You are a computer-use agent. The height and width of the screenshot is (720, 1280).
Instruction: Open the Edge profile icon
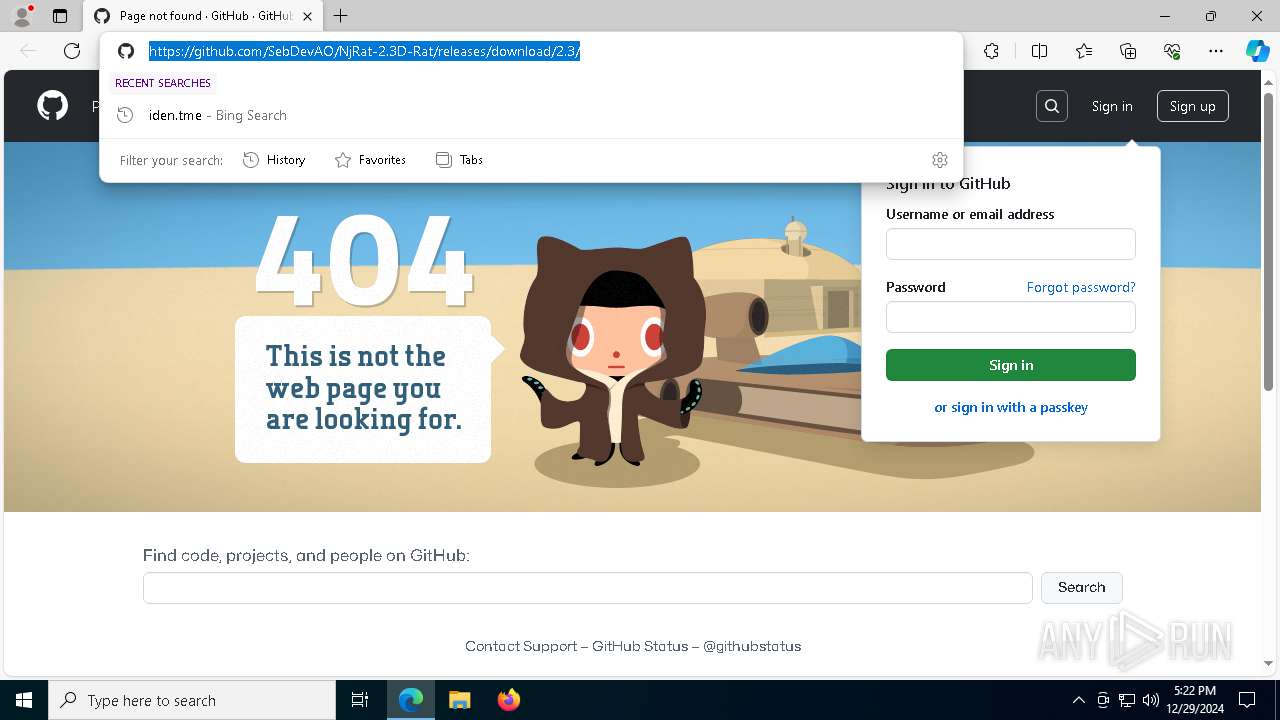(22, 16)
